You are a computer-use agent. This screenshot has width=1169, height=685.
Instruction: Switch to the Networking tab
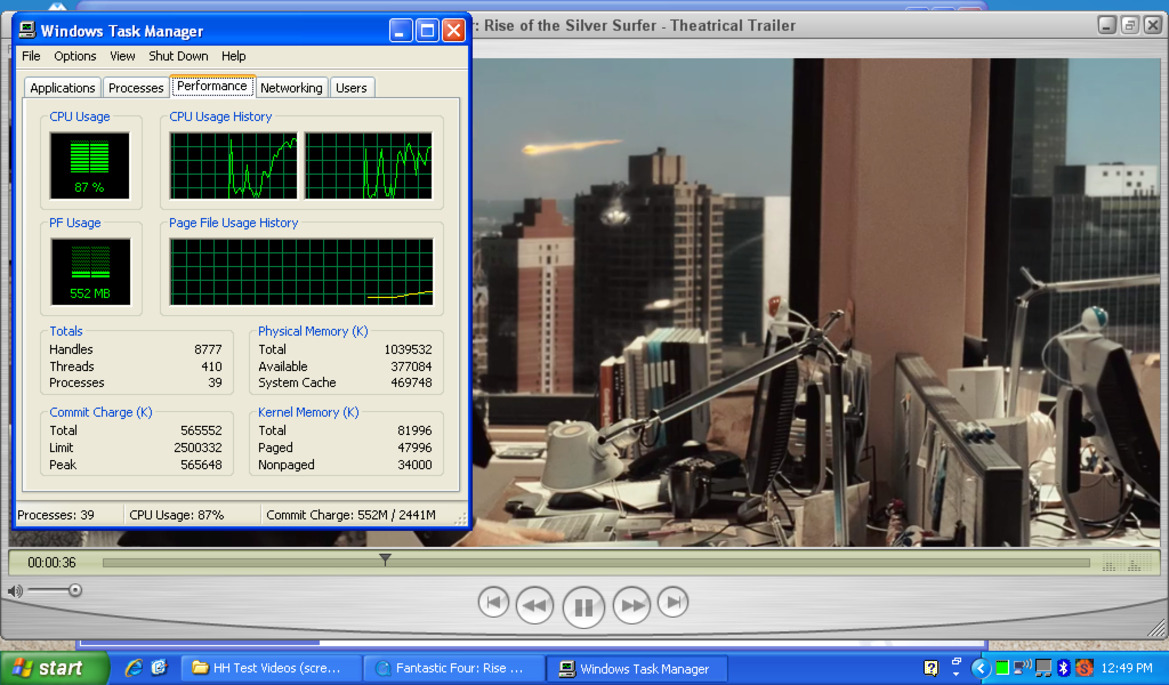tap(291, 88)
